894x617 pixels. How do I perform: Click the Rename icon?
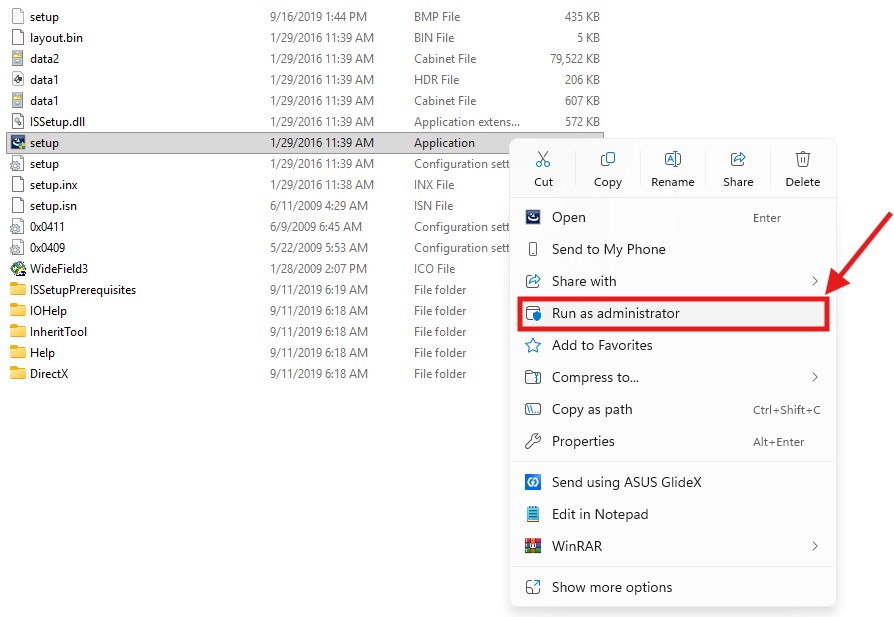point(673,159)
